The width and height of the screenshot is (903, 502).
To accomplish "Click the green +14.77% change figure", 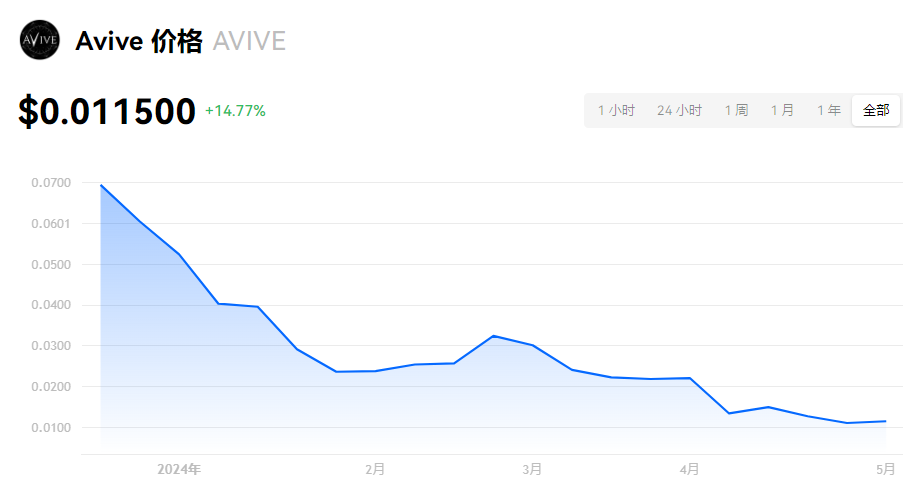I will tap(235, 111).
